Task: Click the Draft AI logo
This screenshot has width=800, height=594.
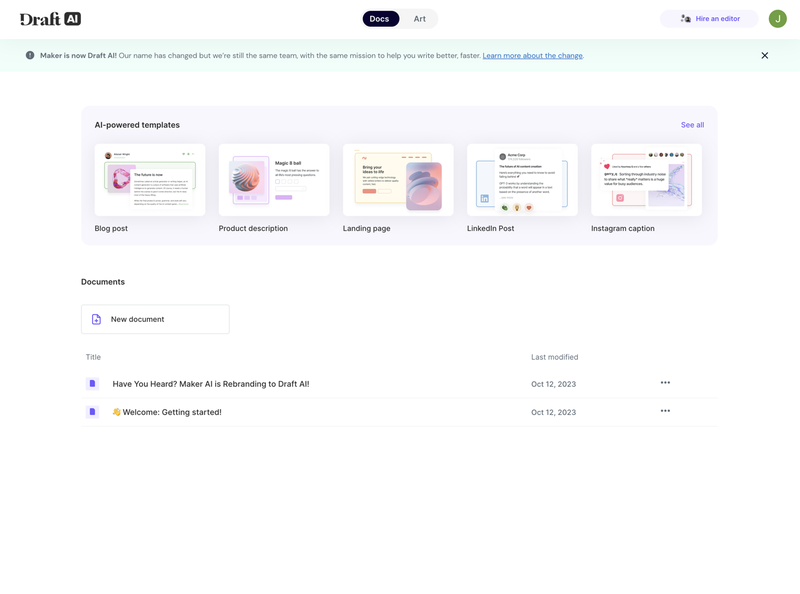Action: (46, 18)
